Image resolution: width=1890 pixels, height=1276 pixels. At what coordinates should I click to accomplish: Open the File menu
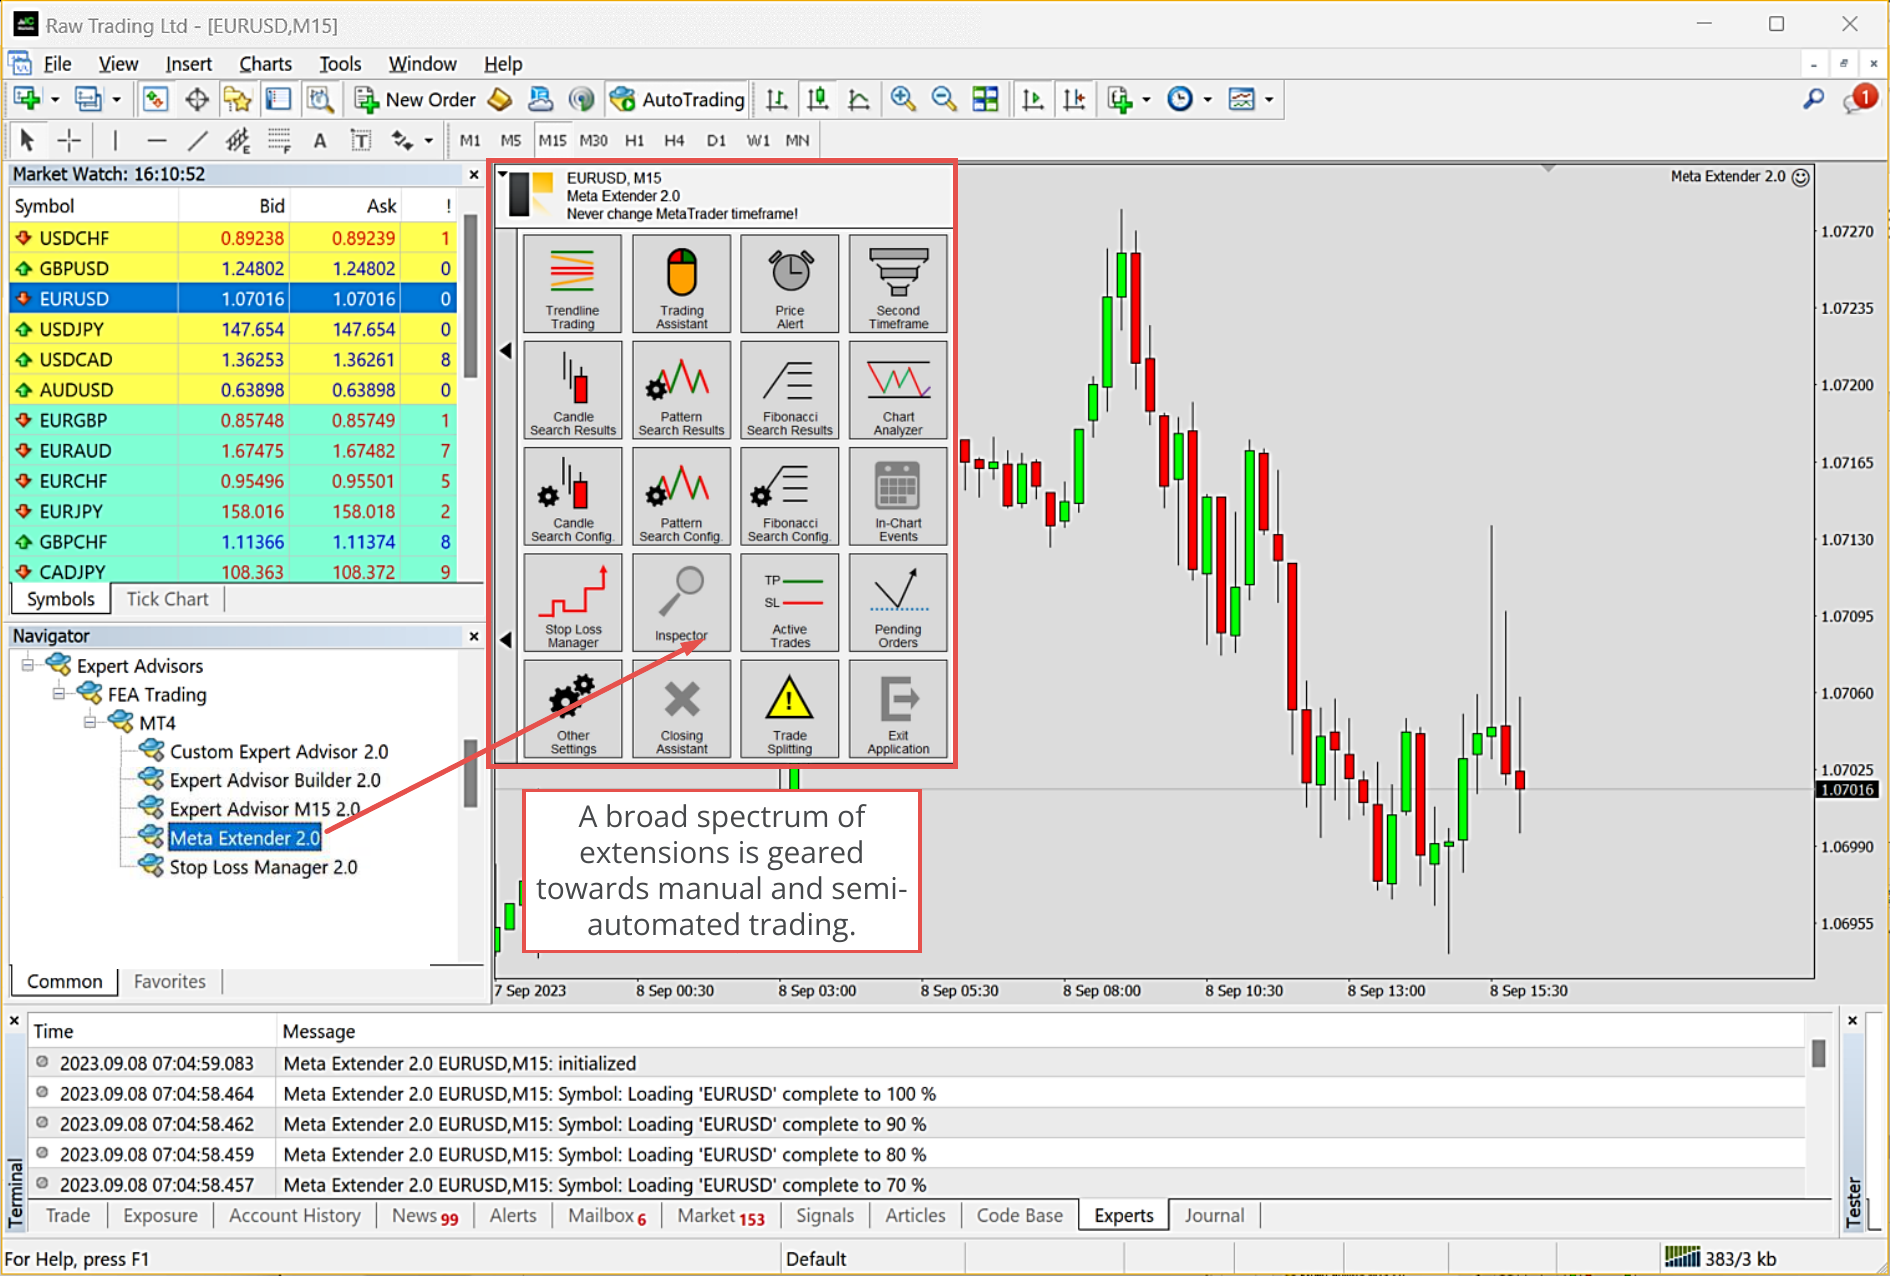point(57,64)
